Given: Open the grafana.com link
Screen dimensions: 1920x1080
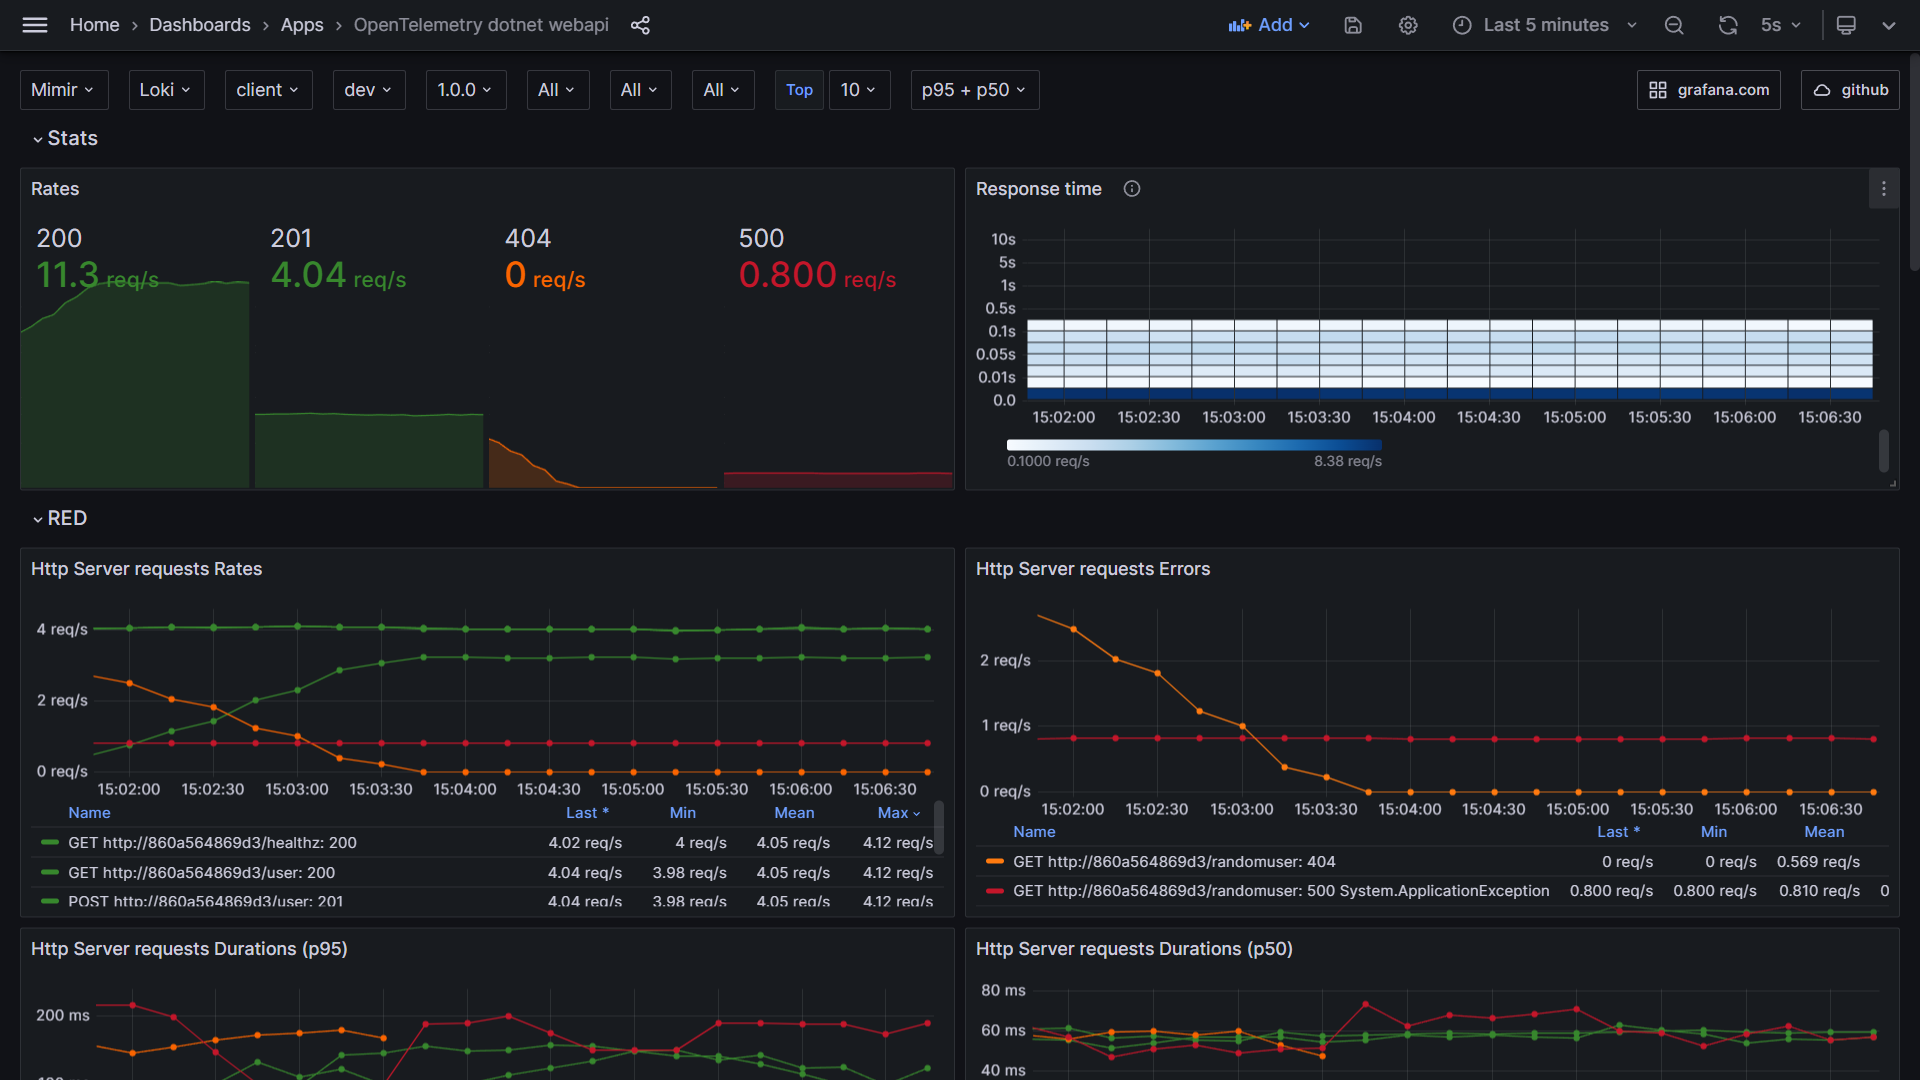Looking at the screenshot, I should coord(1708,90).
